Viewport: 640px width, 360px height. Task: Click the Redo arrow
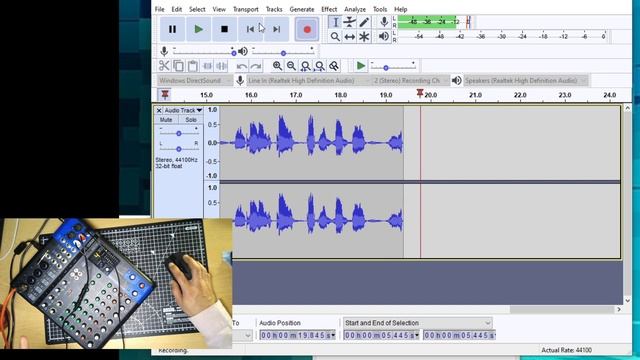(256, 66)
